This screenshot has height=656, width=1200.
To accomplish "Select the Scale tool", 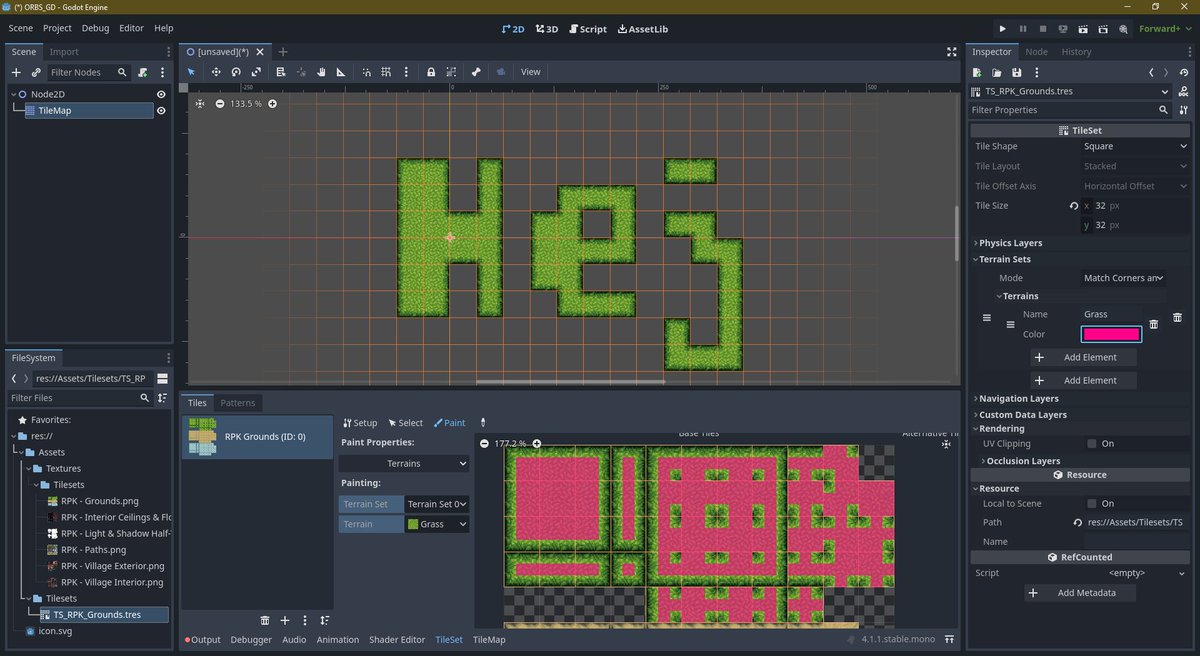I will click(x=257, y=72).
